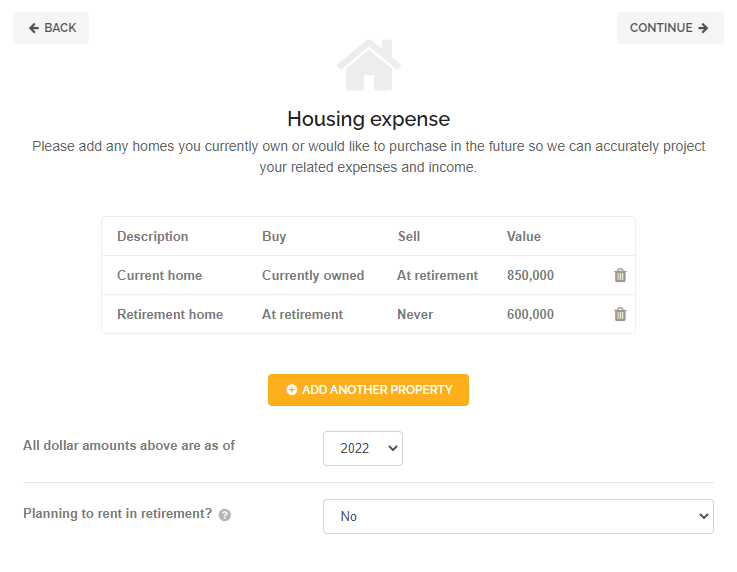
Task: Click the Sell column header
Action: (x=408, y=237)
